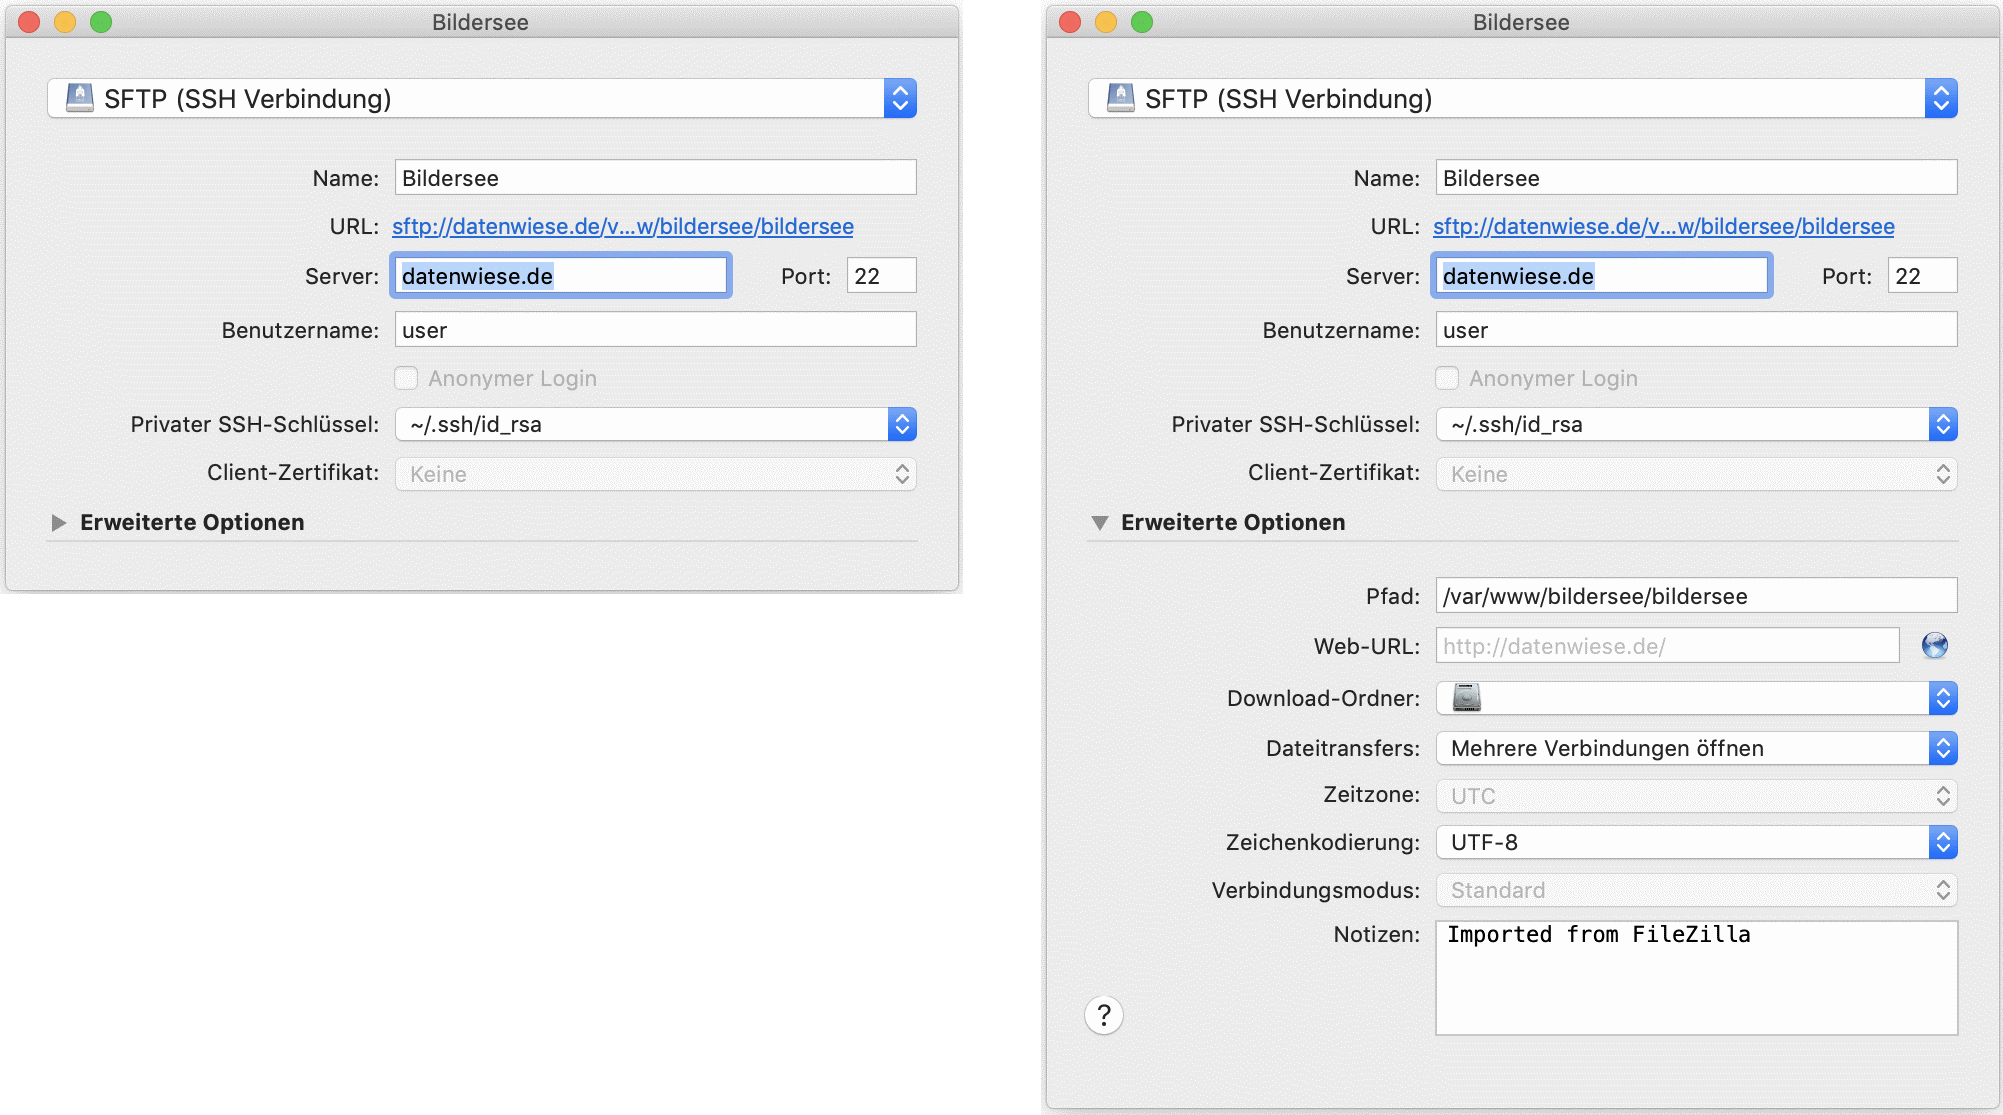Check Anonymer Login below Benutzername field

tap(406, 378)
